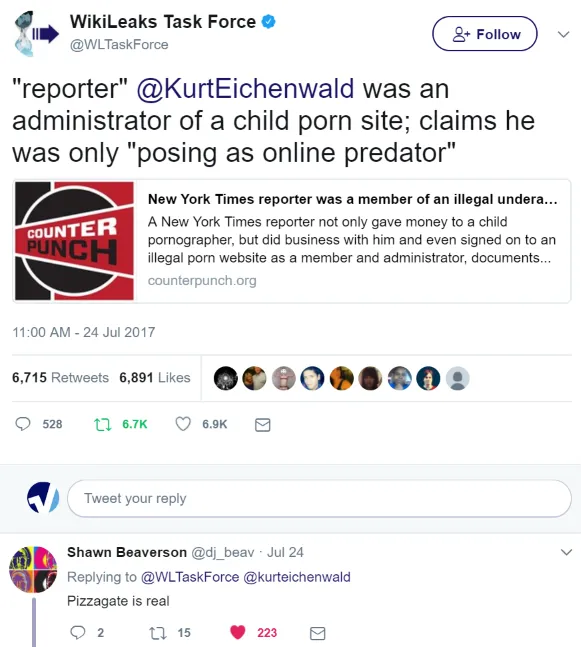Image resolution: width=582 pixels, height=648 pixels.
Task: Open the WikiLeaks Task Force profile avatar
Action: coord(36,34)
